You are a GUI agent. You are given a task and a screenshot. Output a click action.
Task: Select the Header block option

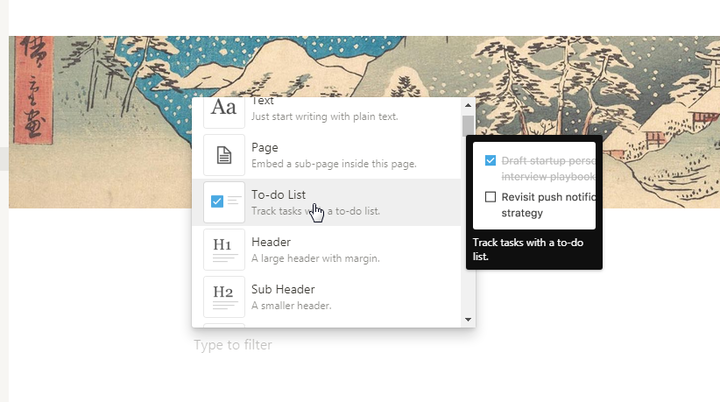pos(326,249)
